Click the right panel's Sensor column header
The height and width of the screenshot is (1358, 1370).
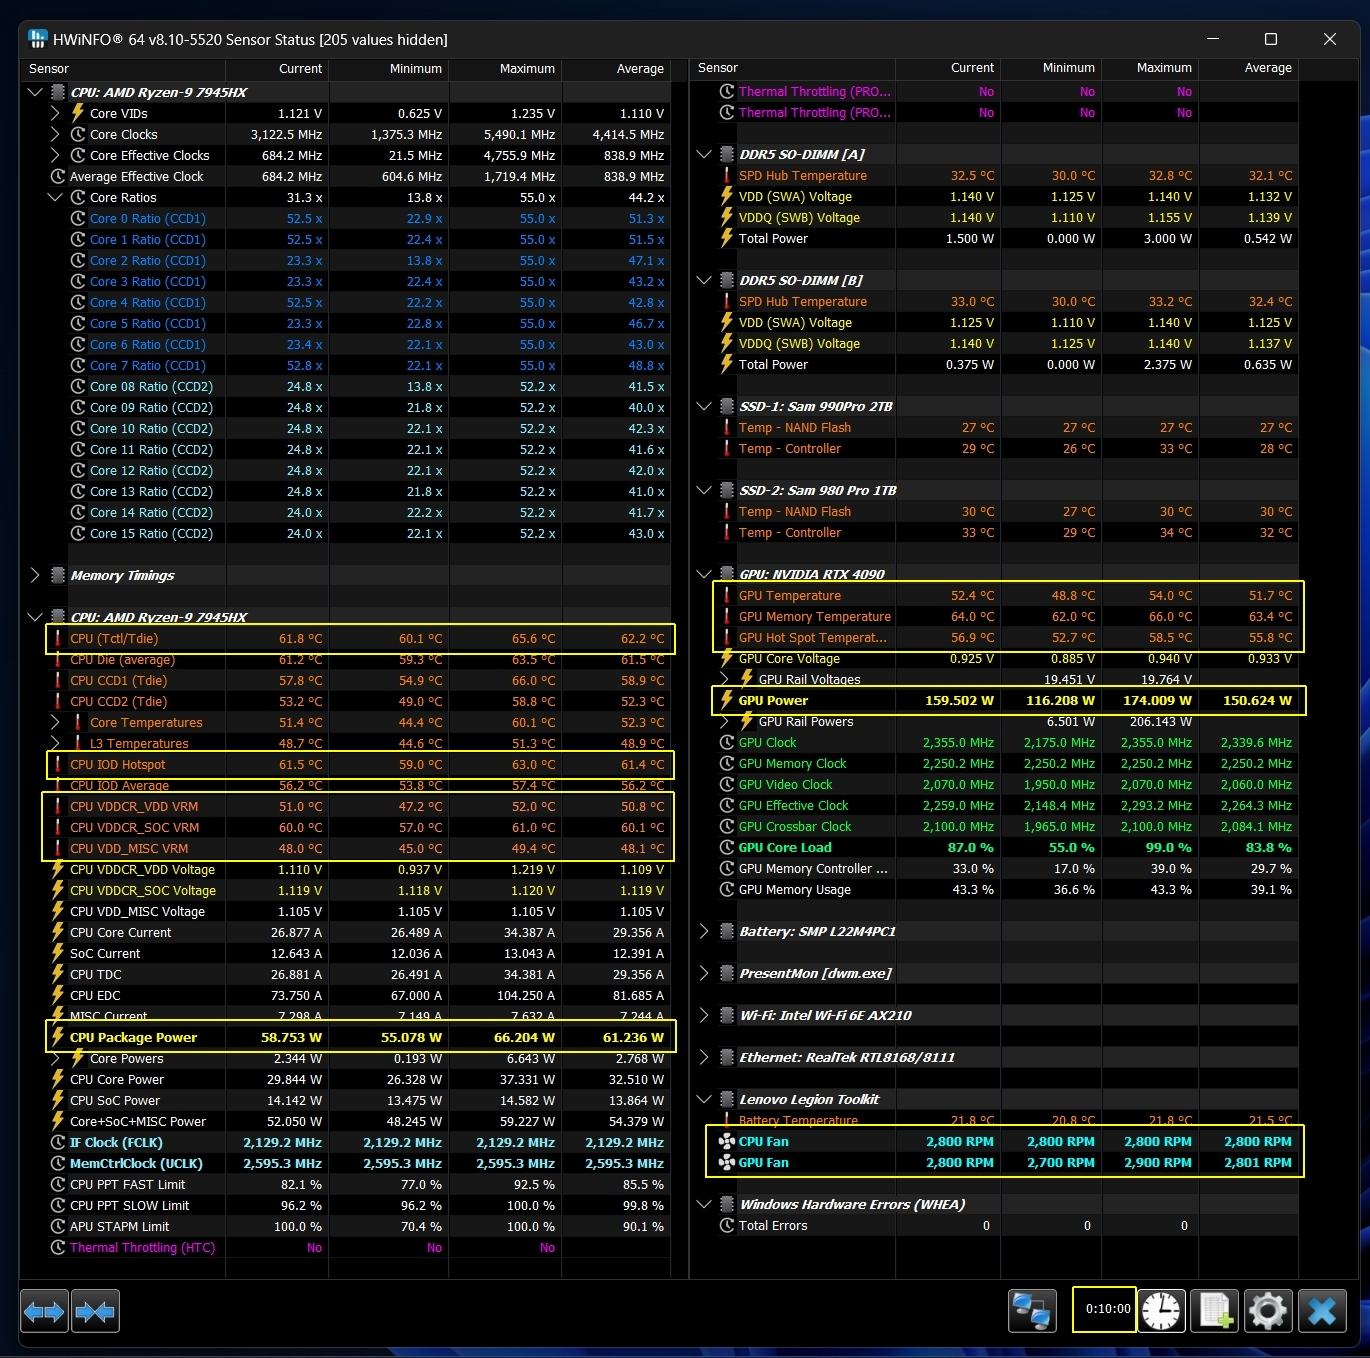(793, 68)
